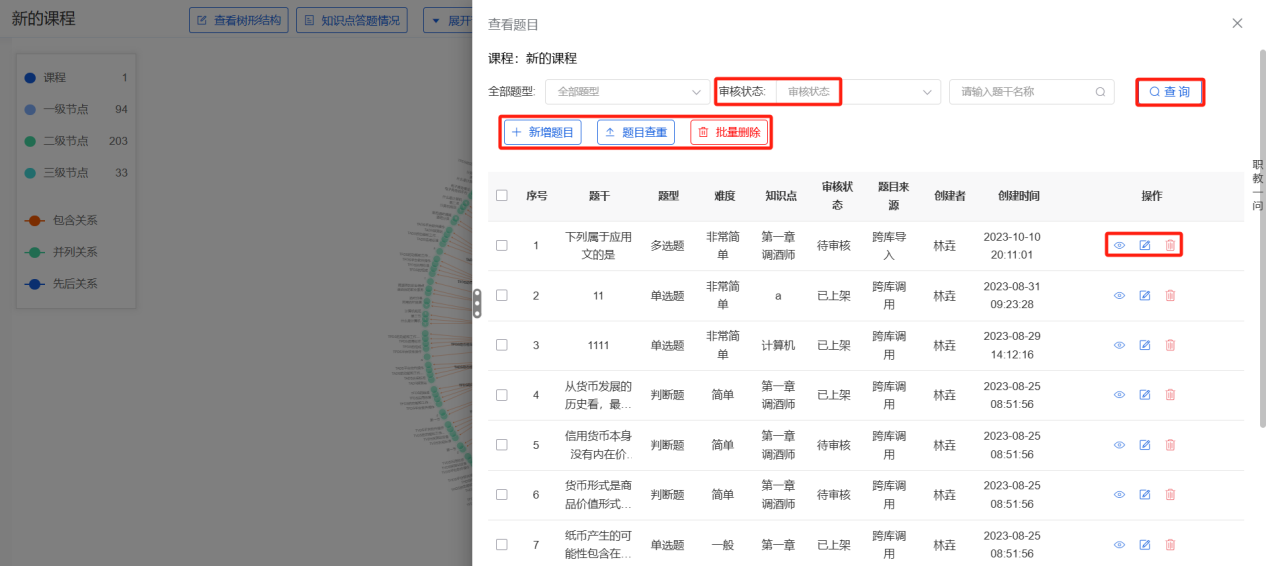Delete question row 7 trash icon

point(1170,545)
